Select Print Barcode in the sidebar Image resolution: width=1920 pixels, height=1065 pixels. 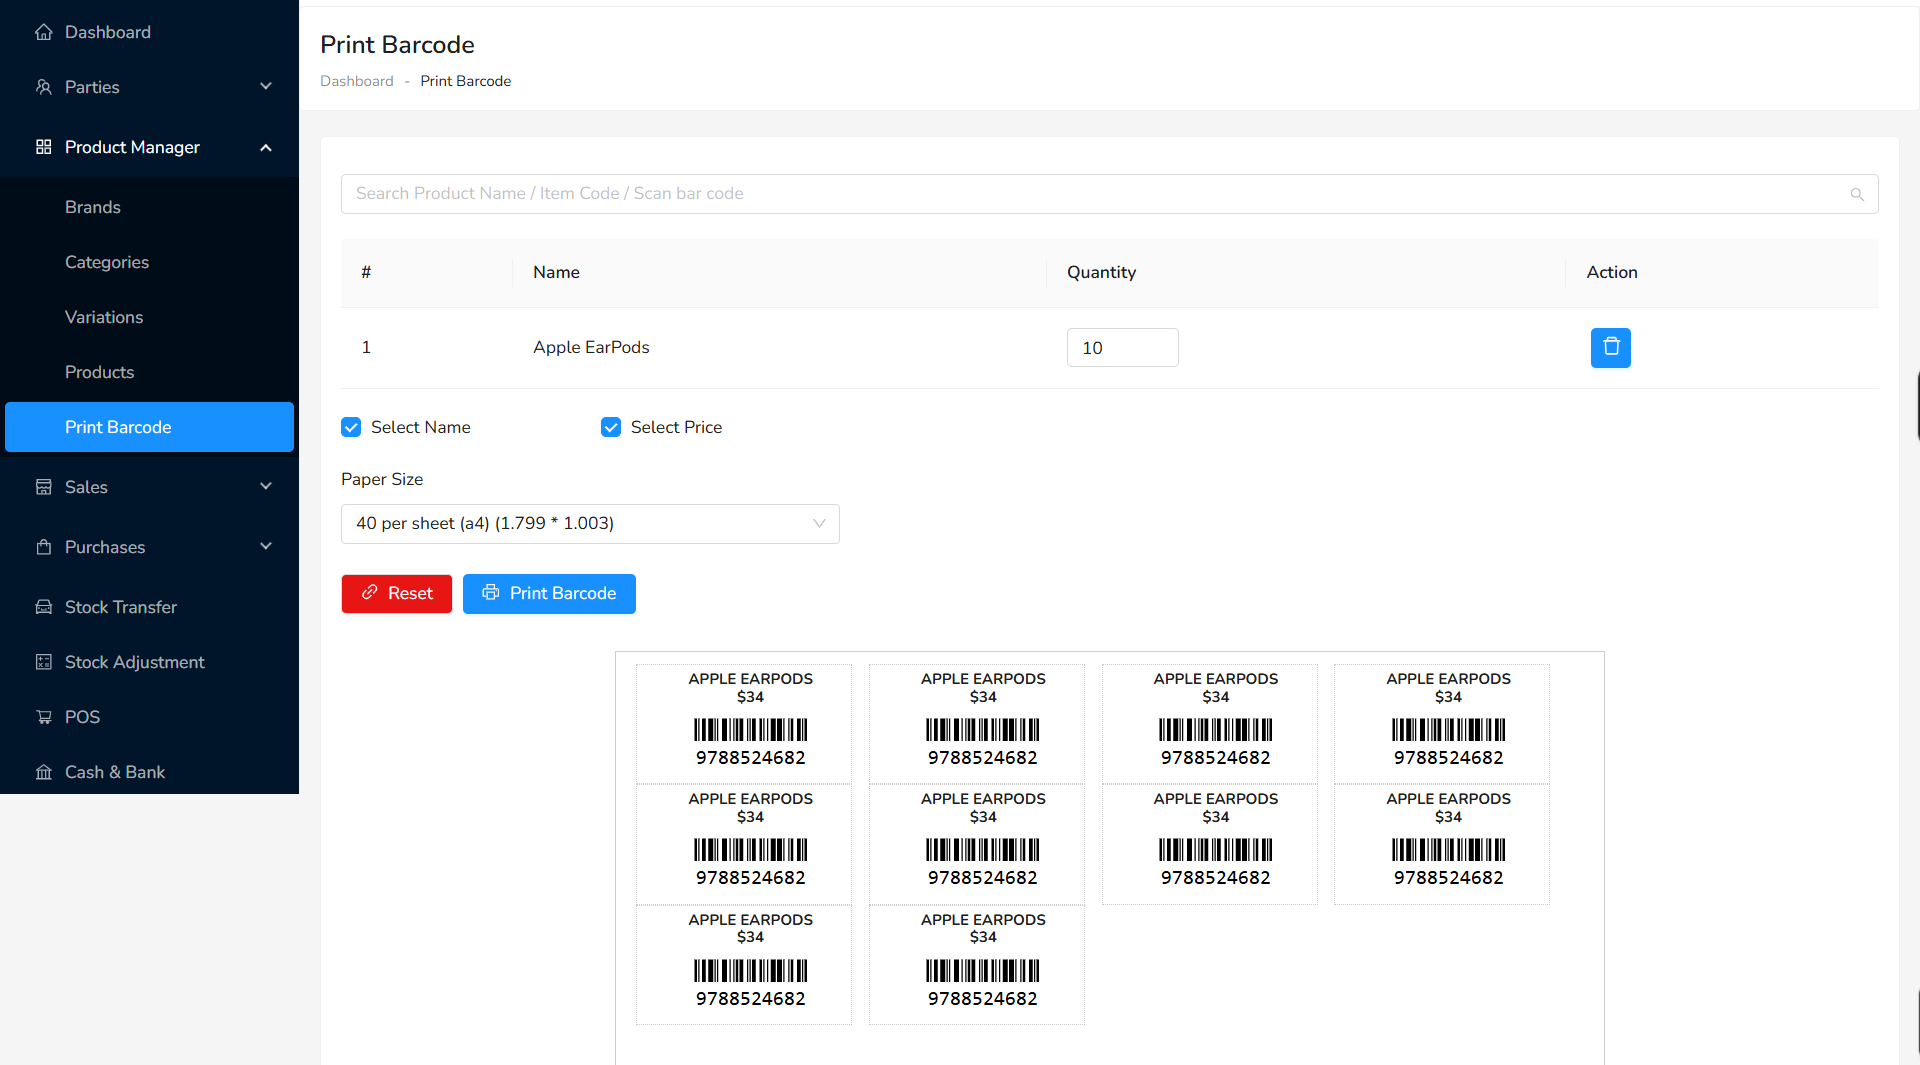(x=150, y=427)
